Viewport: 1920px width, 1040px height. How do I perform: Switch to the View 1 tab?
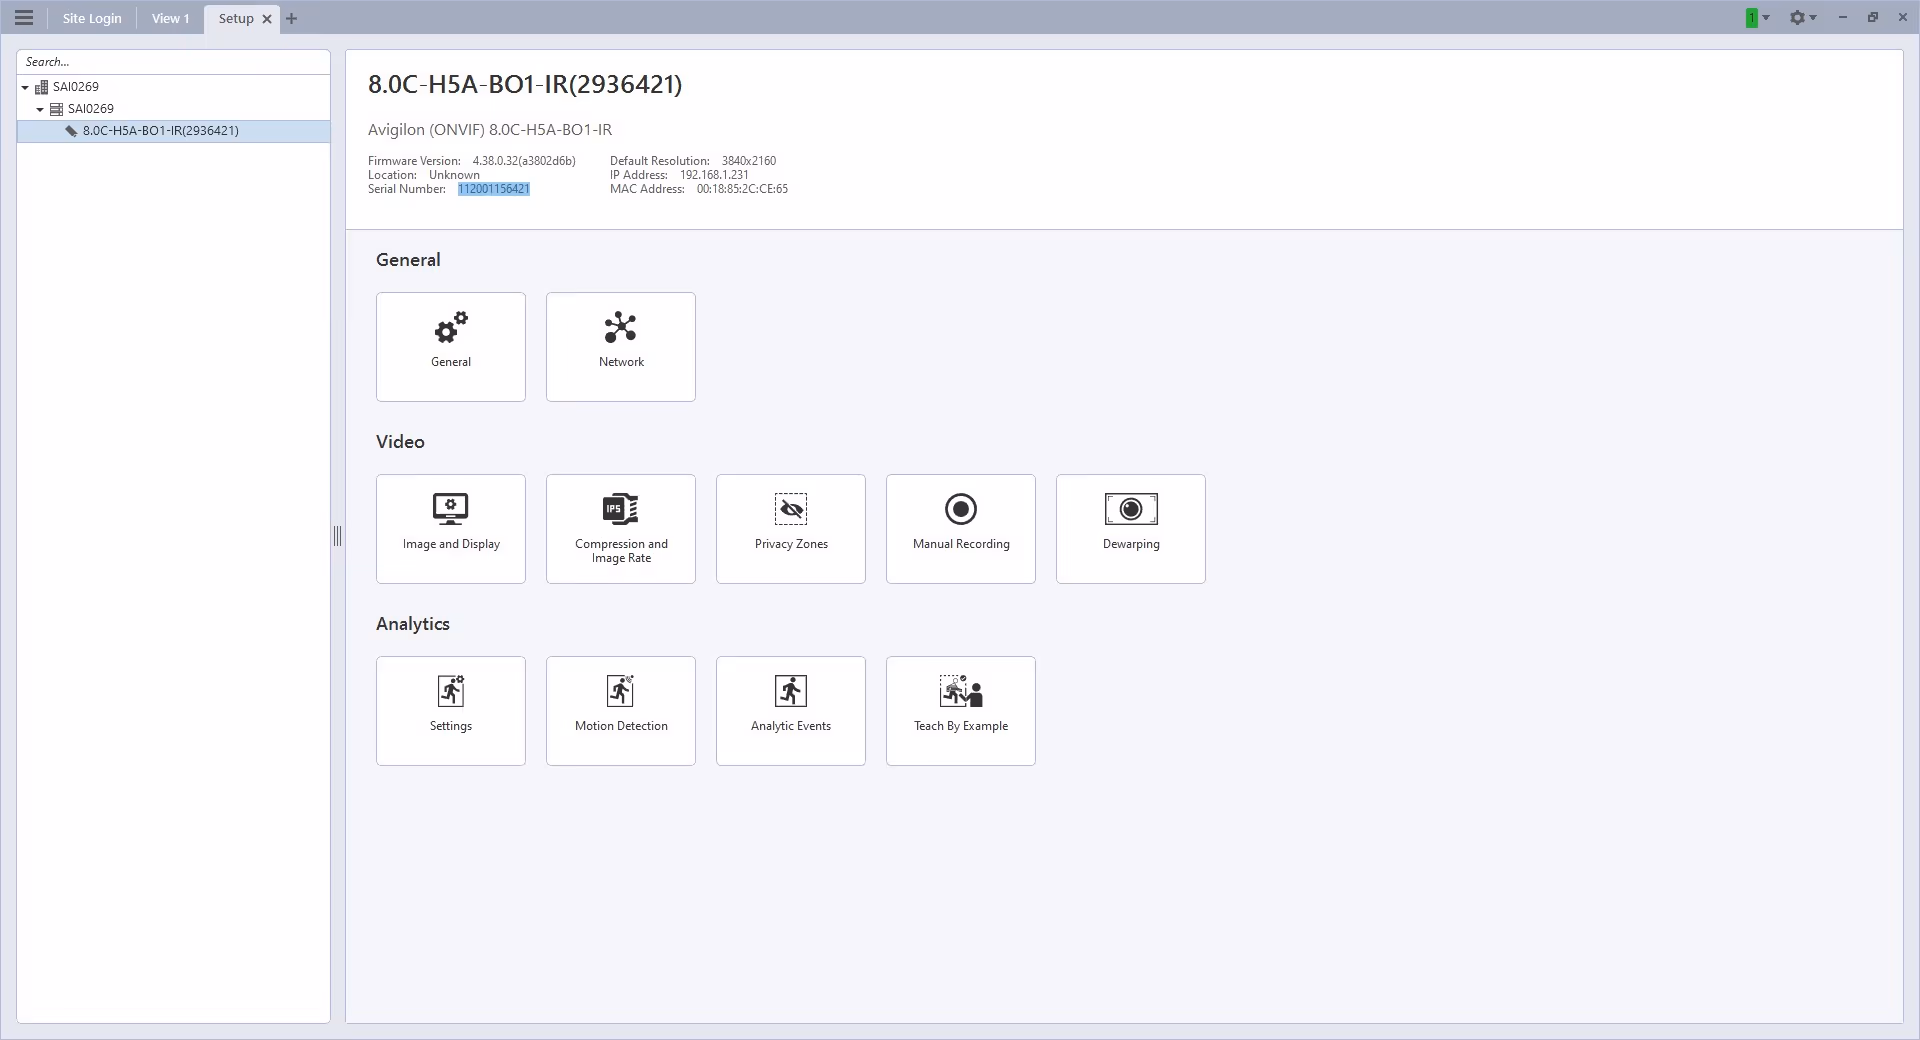click(x=170, y=18)
